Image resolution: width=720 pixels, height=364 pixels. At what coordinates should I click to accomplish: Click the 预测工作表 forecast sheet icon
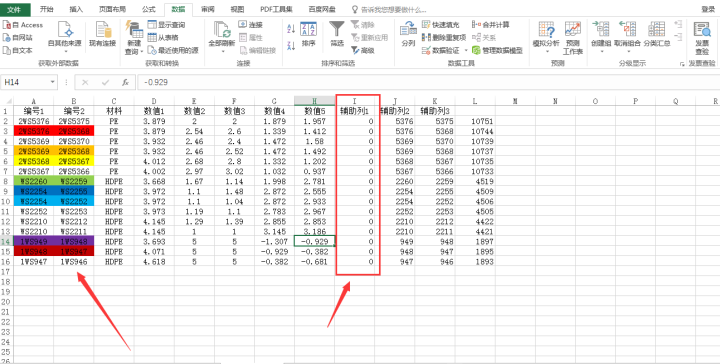(x=573, y=29)
